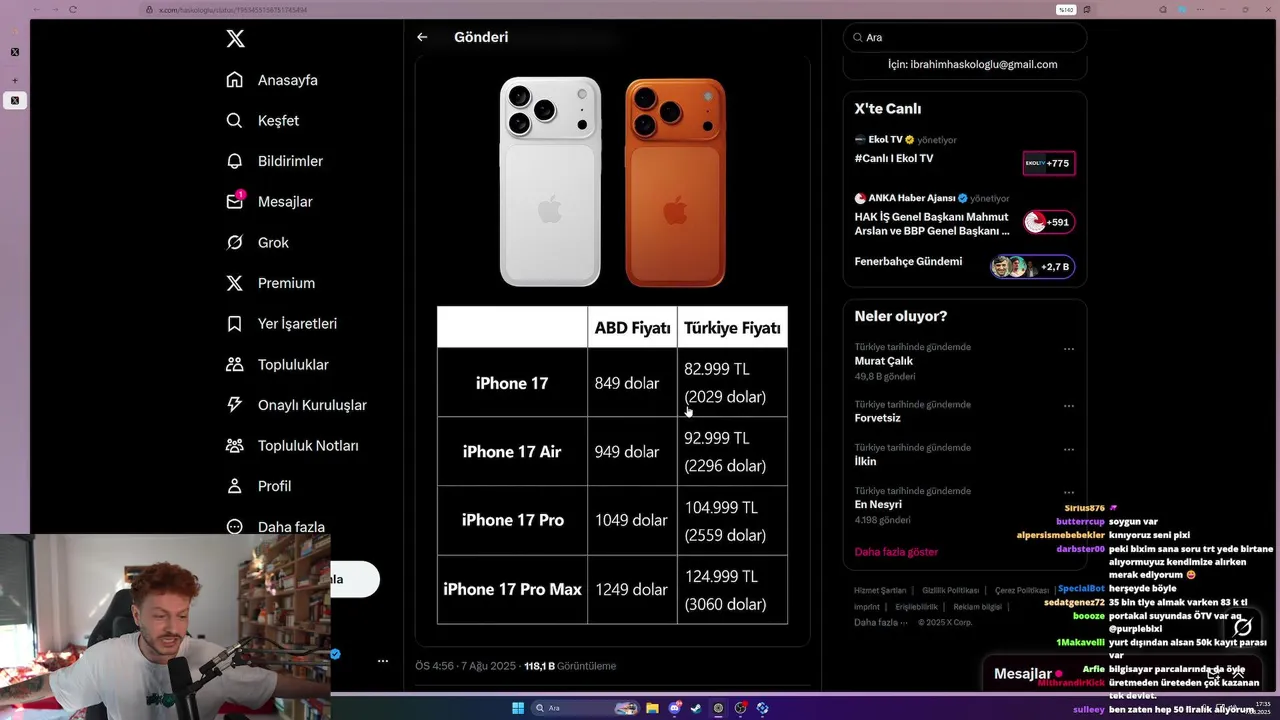The width and height of the screenshot is (1280, 720).
Task: Open the Profil page
Action: 259,486
